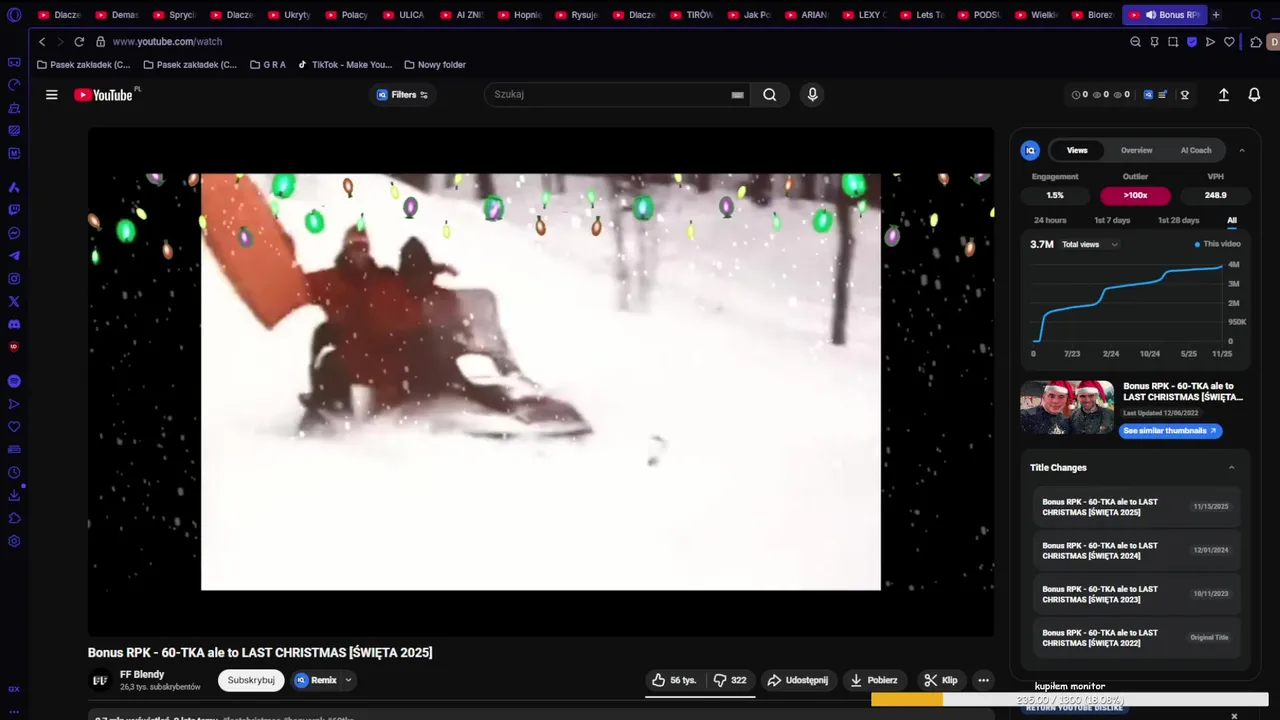The width and height of the screenshot is (1280, 720).
Task: Open the more actions ellipsis menu
Action: (983, 680)
